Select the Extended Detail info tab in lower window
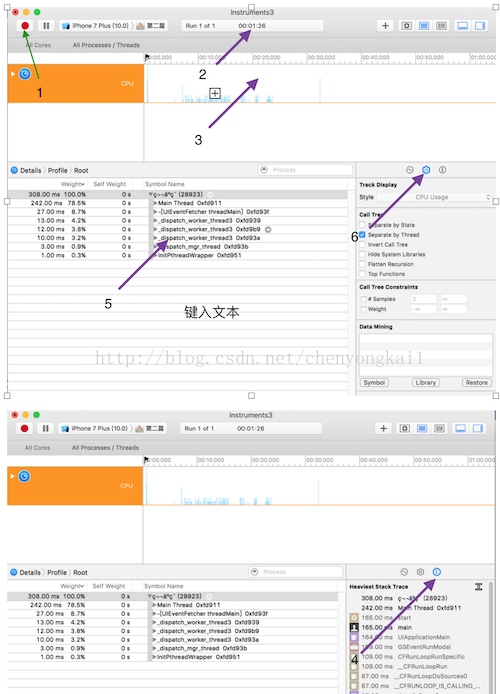This screenshot has height=694, width=500. [x=437, y=572]
